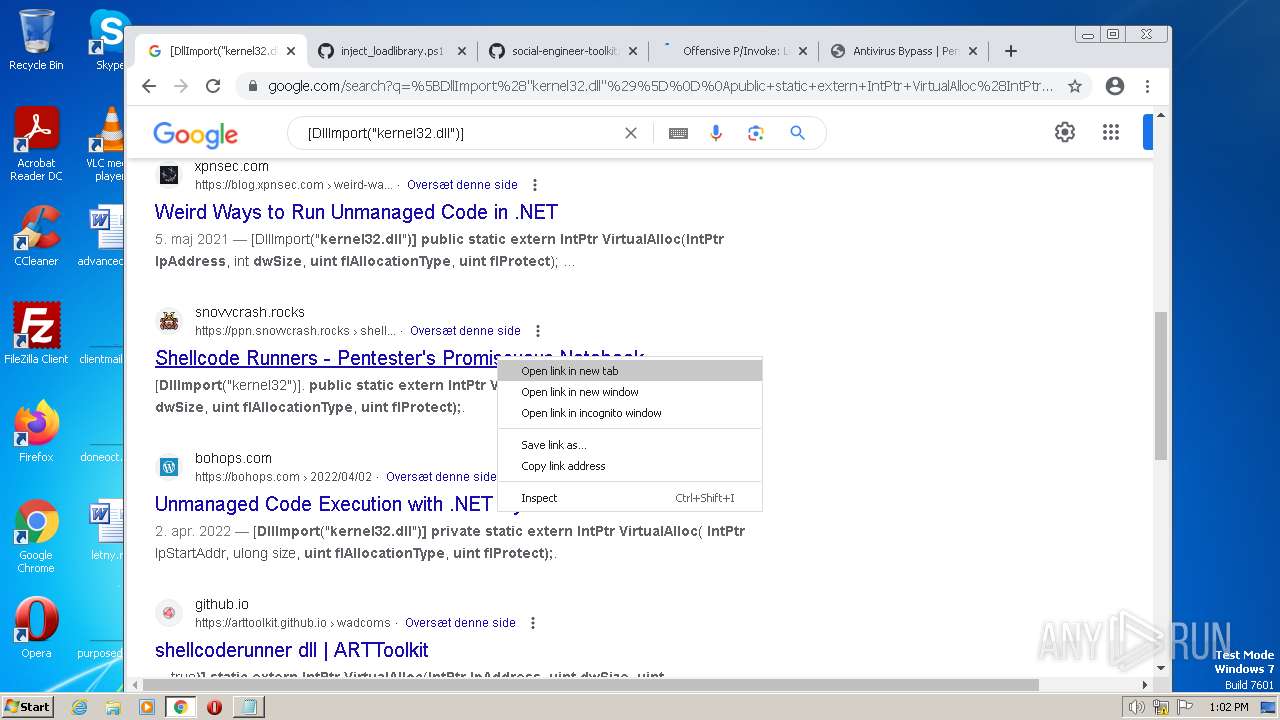Switch to the Offensive P/Invoke tab
Screen dimensions: 1280x720
734,51
